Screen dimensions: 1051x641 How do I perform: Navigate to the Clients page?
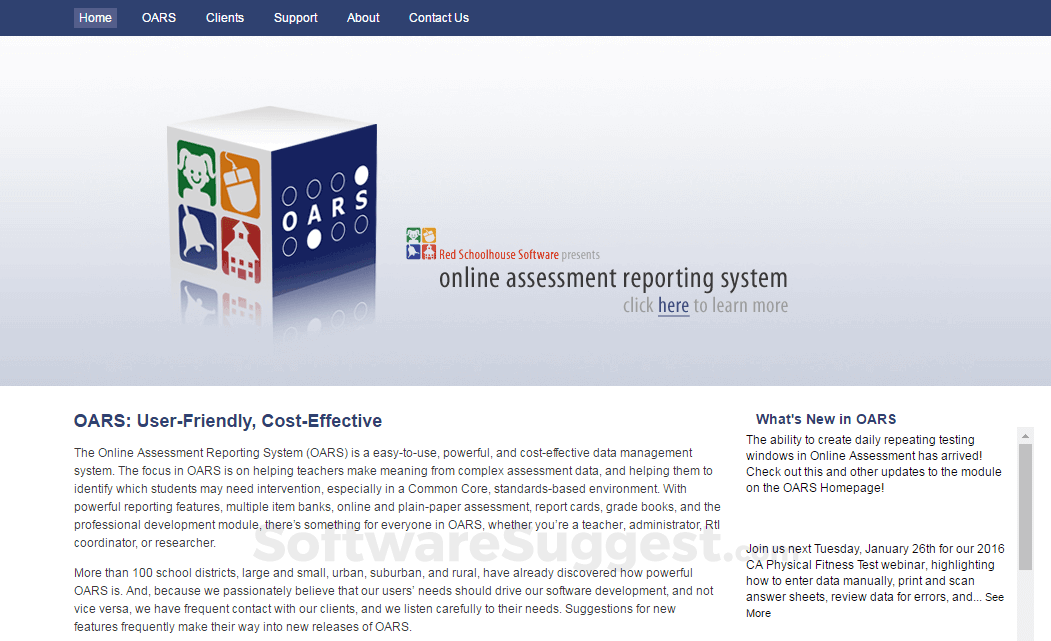click(x=225, y=17)
